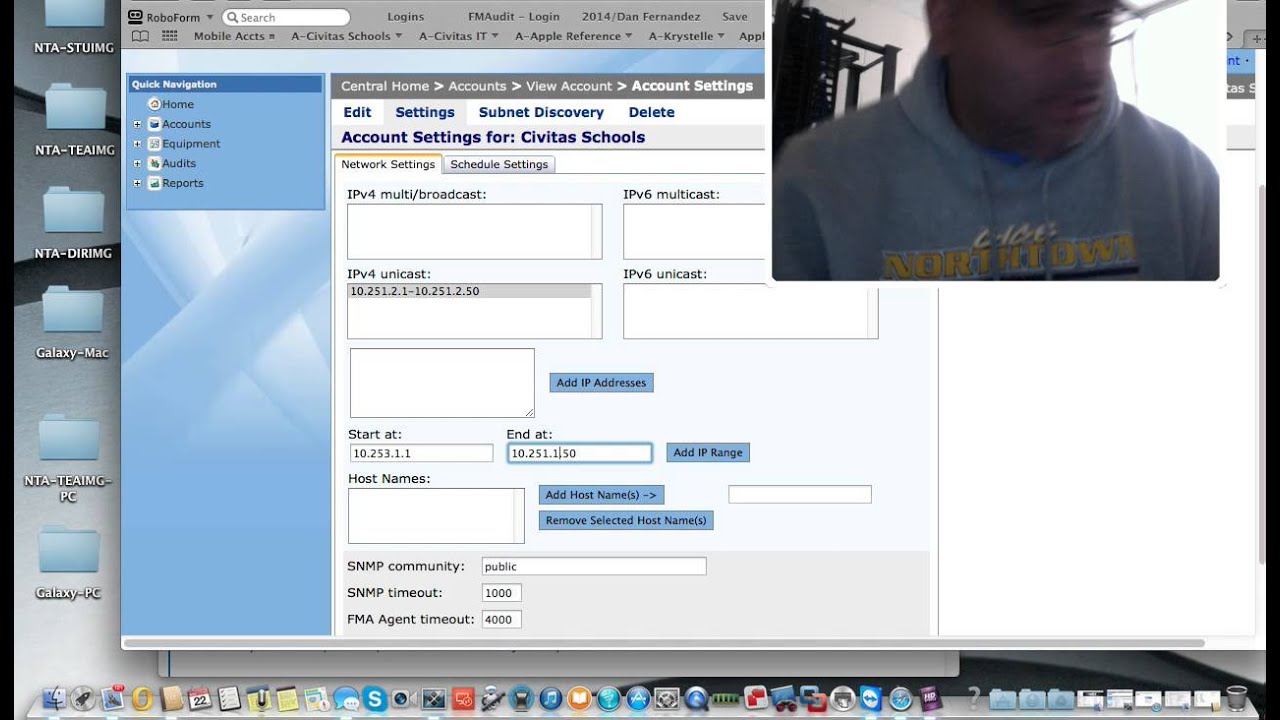Image resolution: width=1280 pixels, height=720 pixels.
Task: Go to Central Home breadcrumb
Action: (385, 86)
